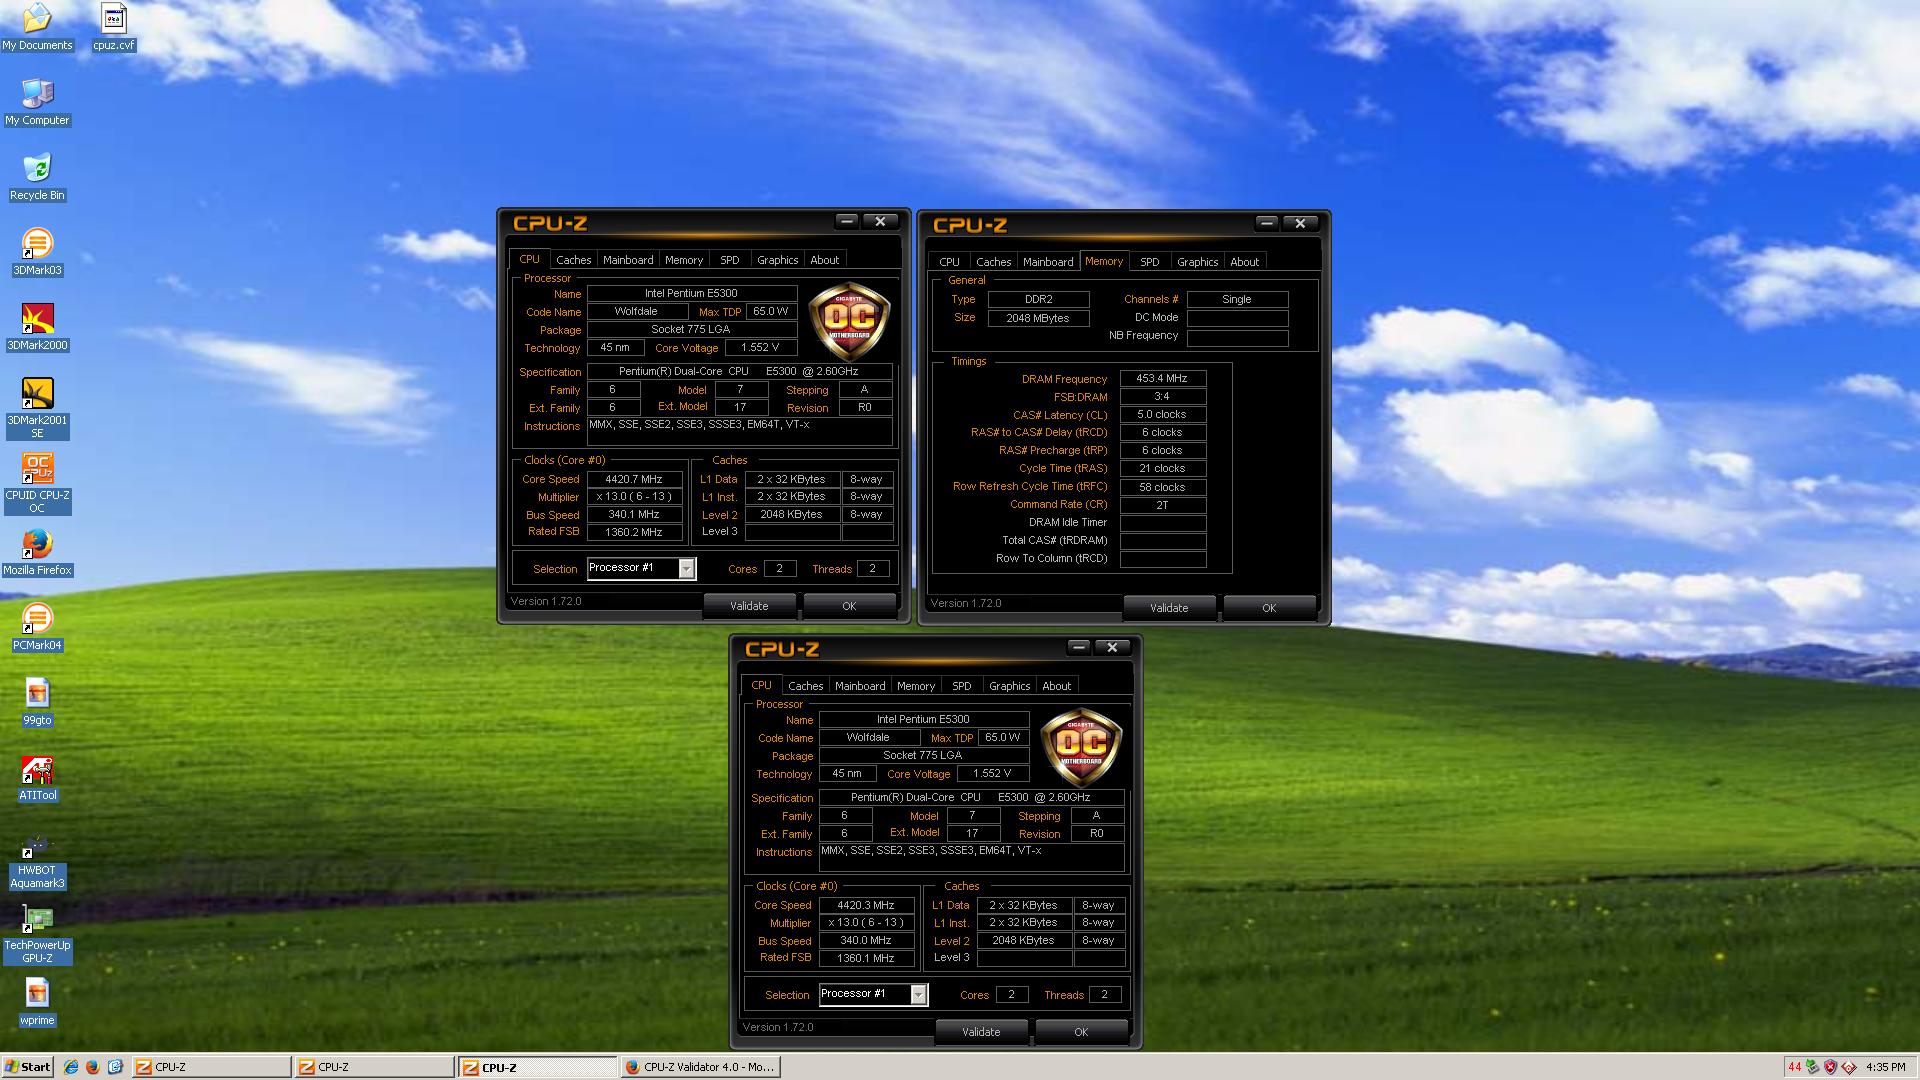Click Validate in the 4420.7 MHz CPU-Z window
The height and width of the screenshot is (1080, 1920).
[x=749, y=606]
